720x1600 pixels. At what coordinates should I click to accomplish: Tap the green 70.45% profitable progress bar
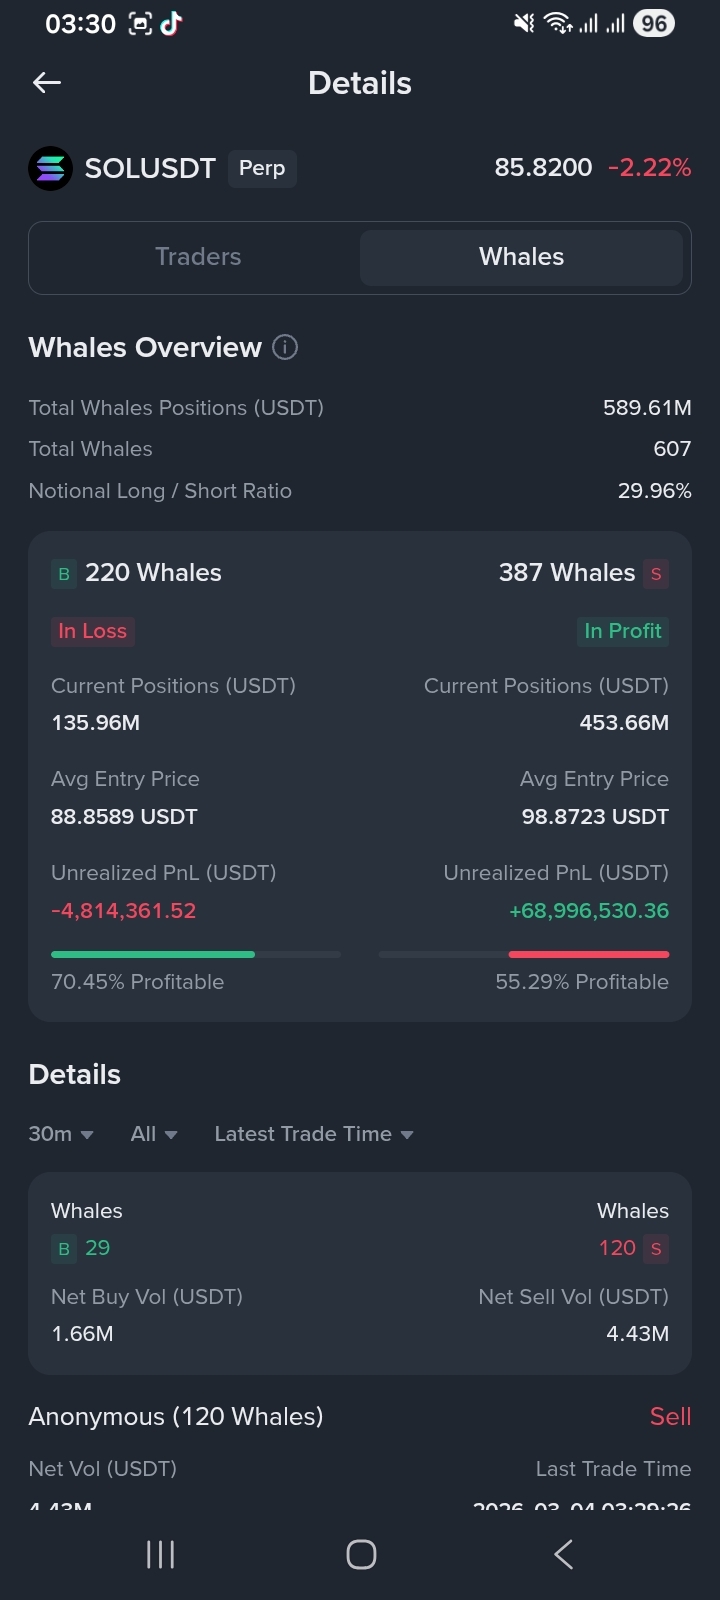pos(153,954)
